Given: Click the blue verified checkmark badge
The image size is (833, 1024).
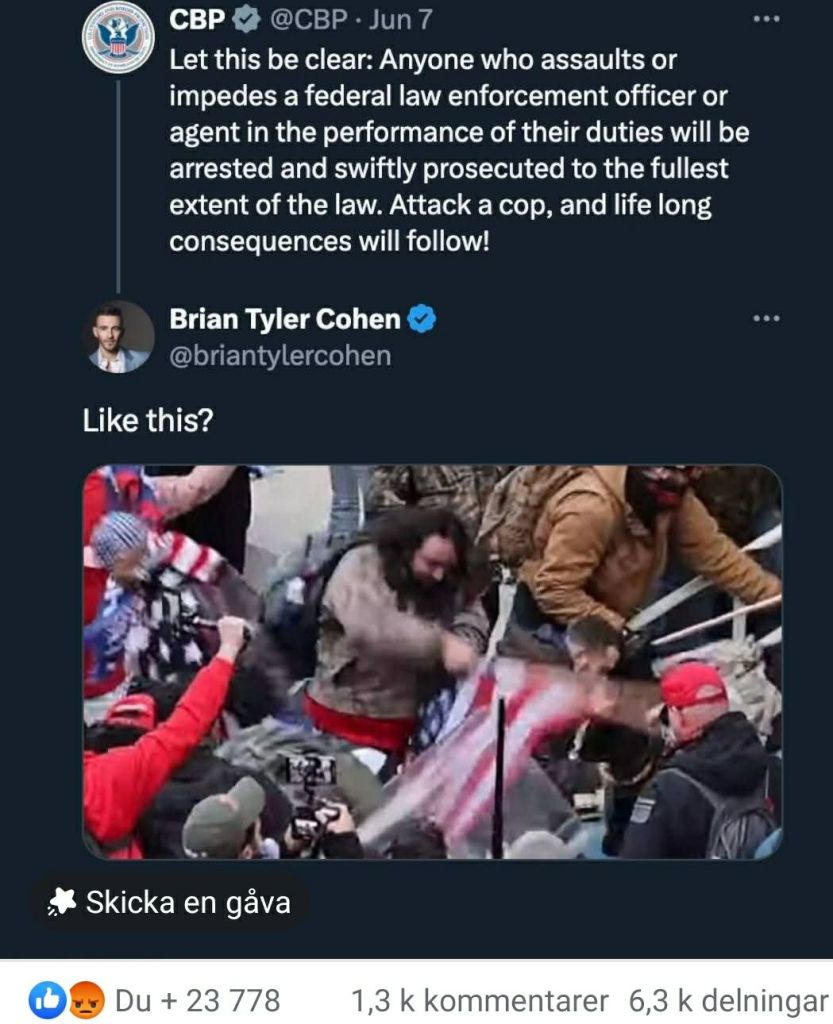Looking at the screenshot, I should click(x=422, y=319).
